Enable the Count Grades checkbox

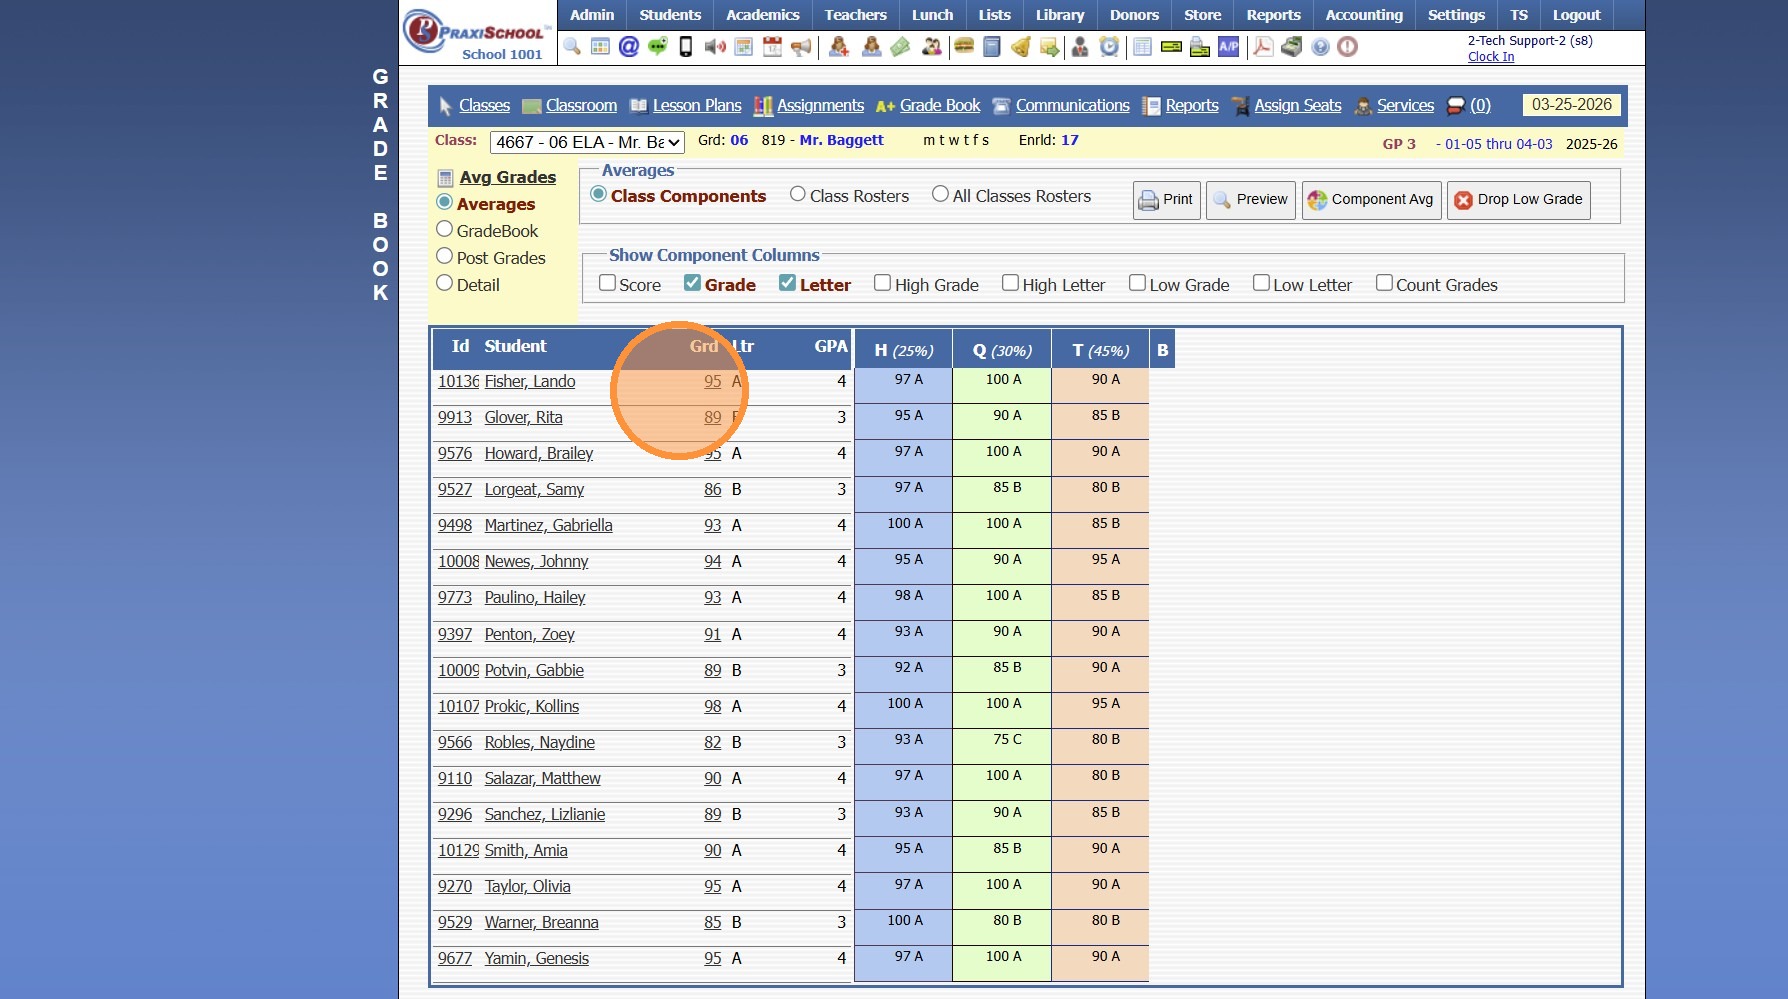pyautogui.click(x=1384, y=283)
